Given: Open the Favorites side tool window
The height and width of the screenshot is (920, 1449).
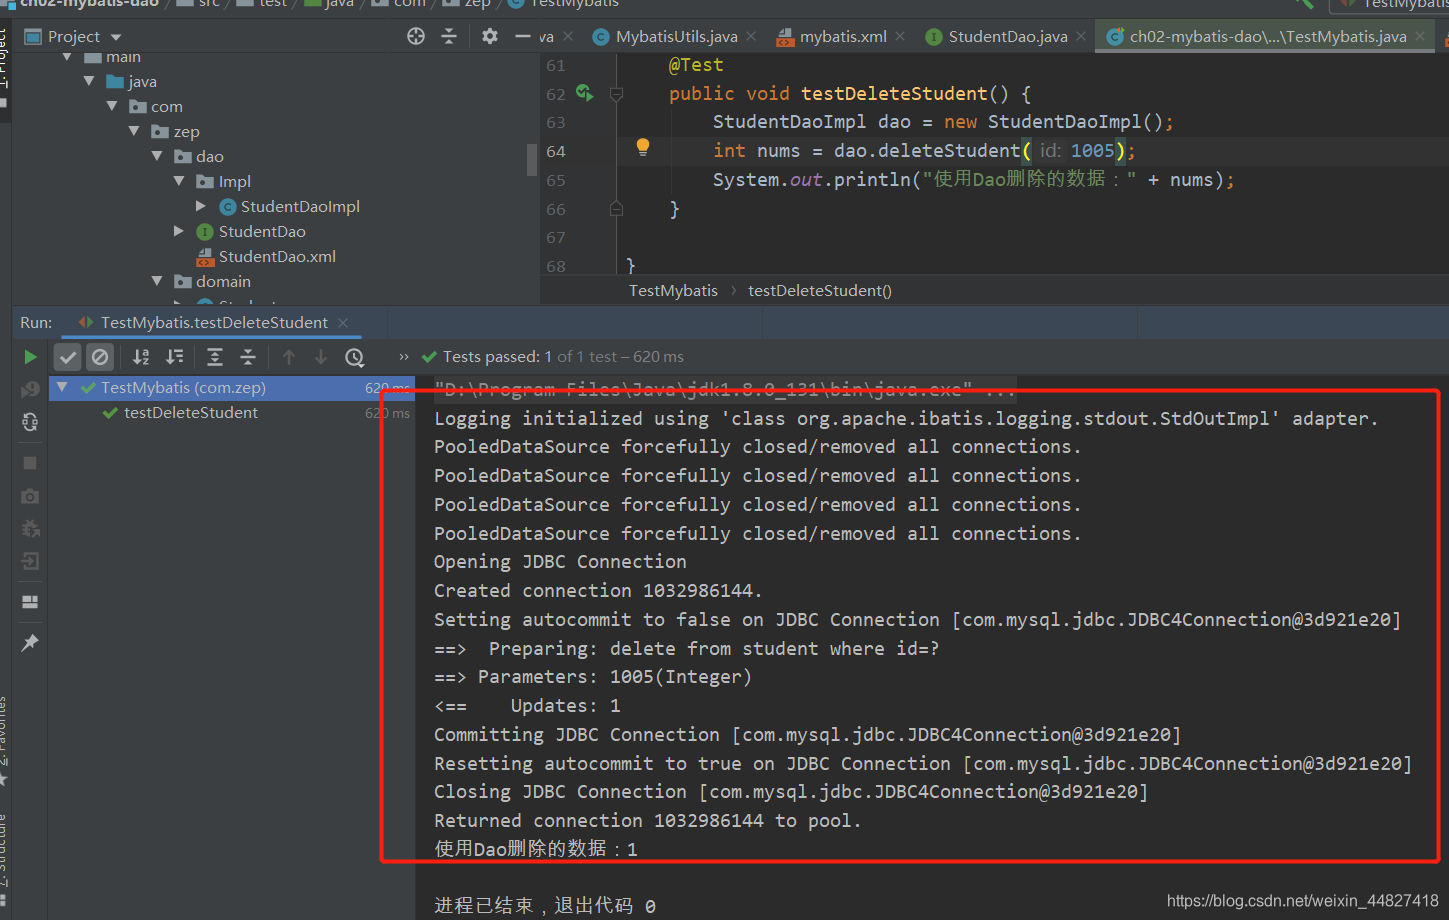Looking at the screenshot, I should point(4,738).
